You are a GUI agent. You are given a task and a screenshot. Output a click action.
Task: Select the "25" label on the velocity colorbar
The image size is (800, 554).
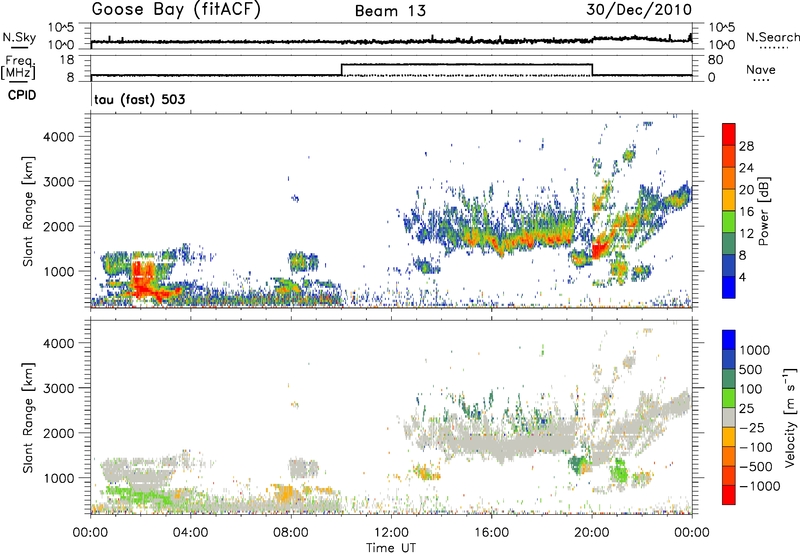(x=748, y=408)
